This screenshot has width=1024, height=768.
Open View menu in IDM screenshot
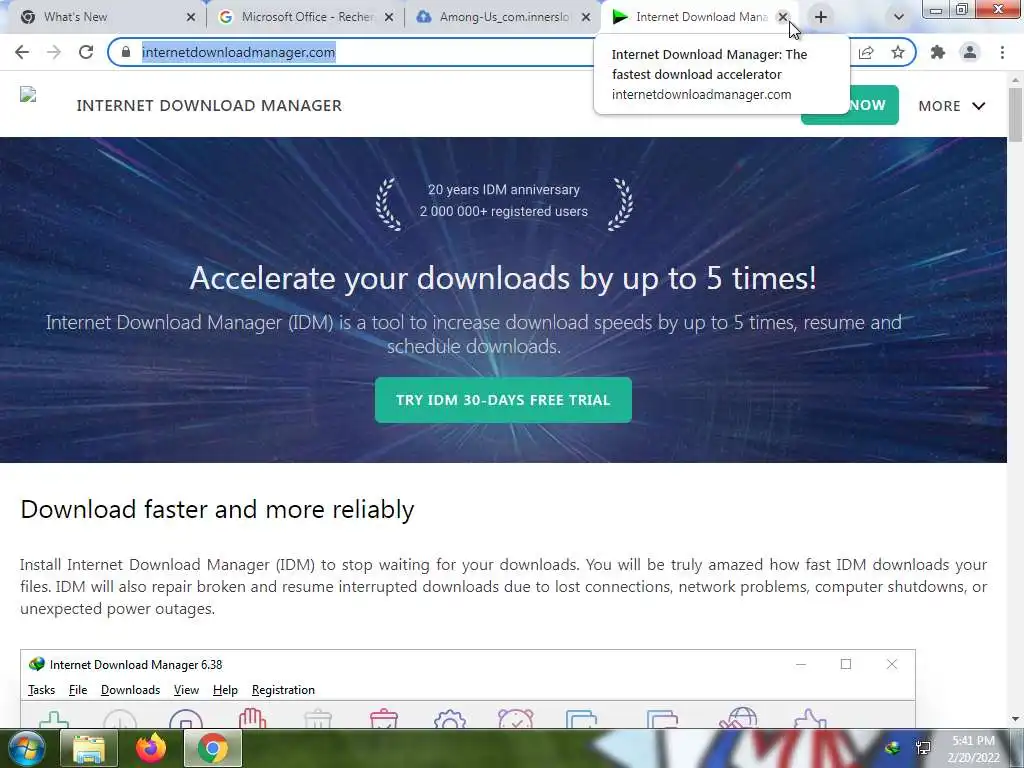(x=186, y=690)
